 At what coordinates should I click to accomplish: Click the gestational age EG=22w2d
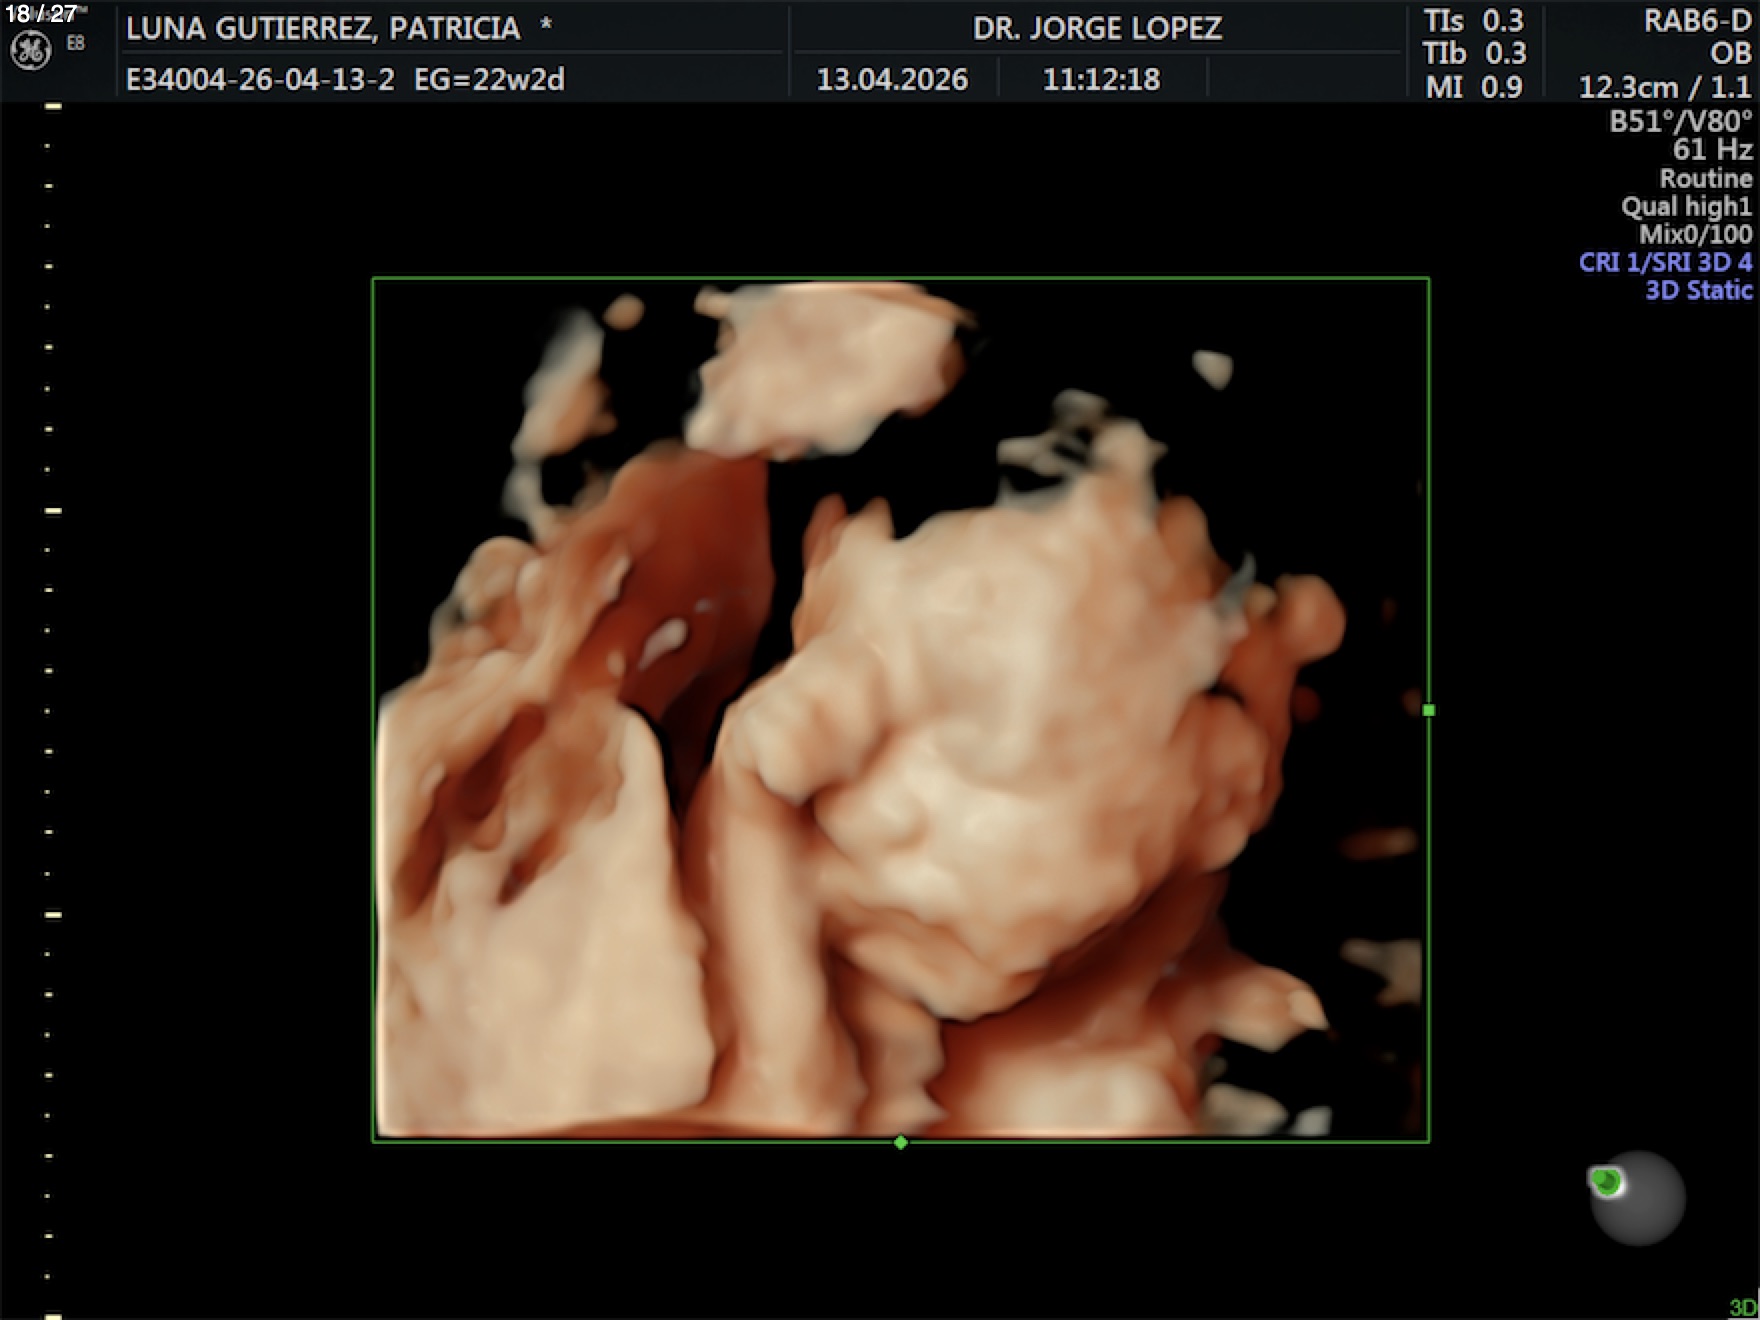coord(489,79)
